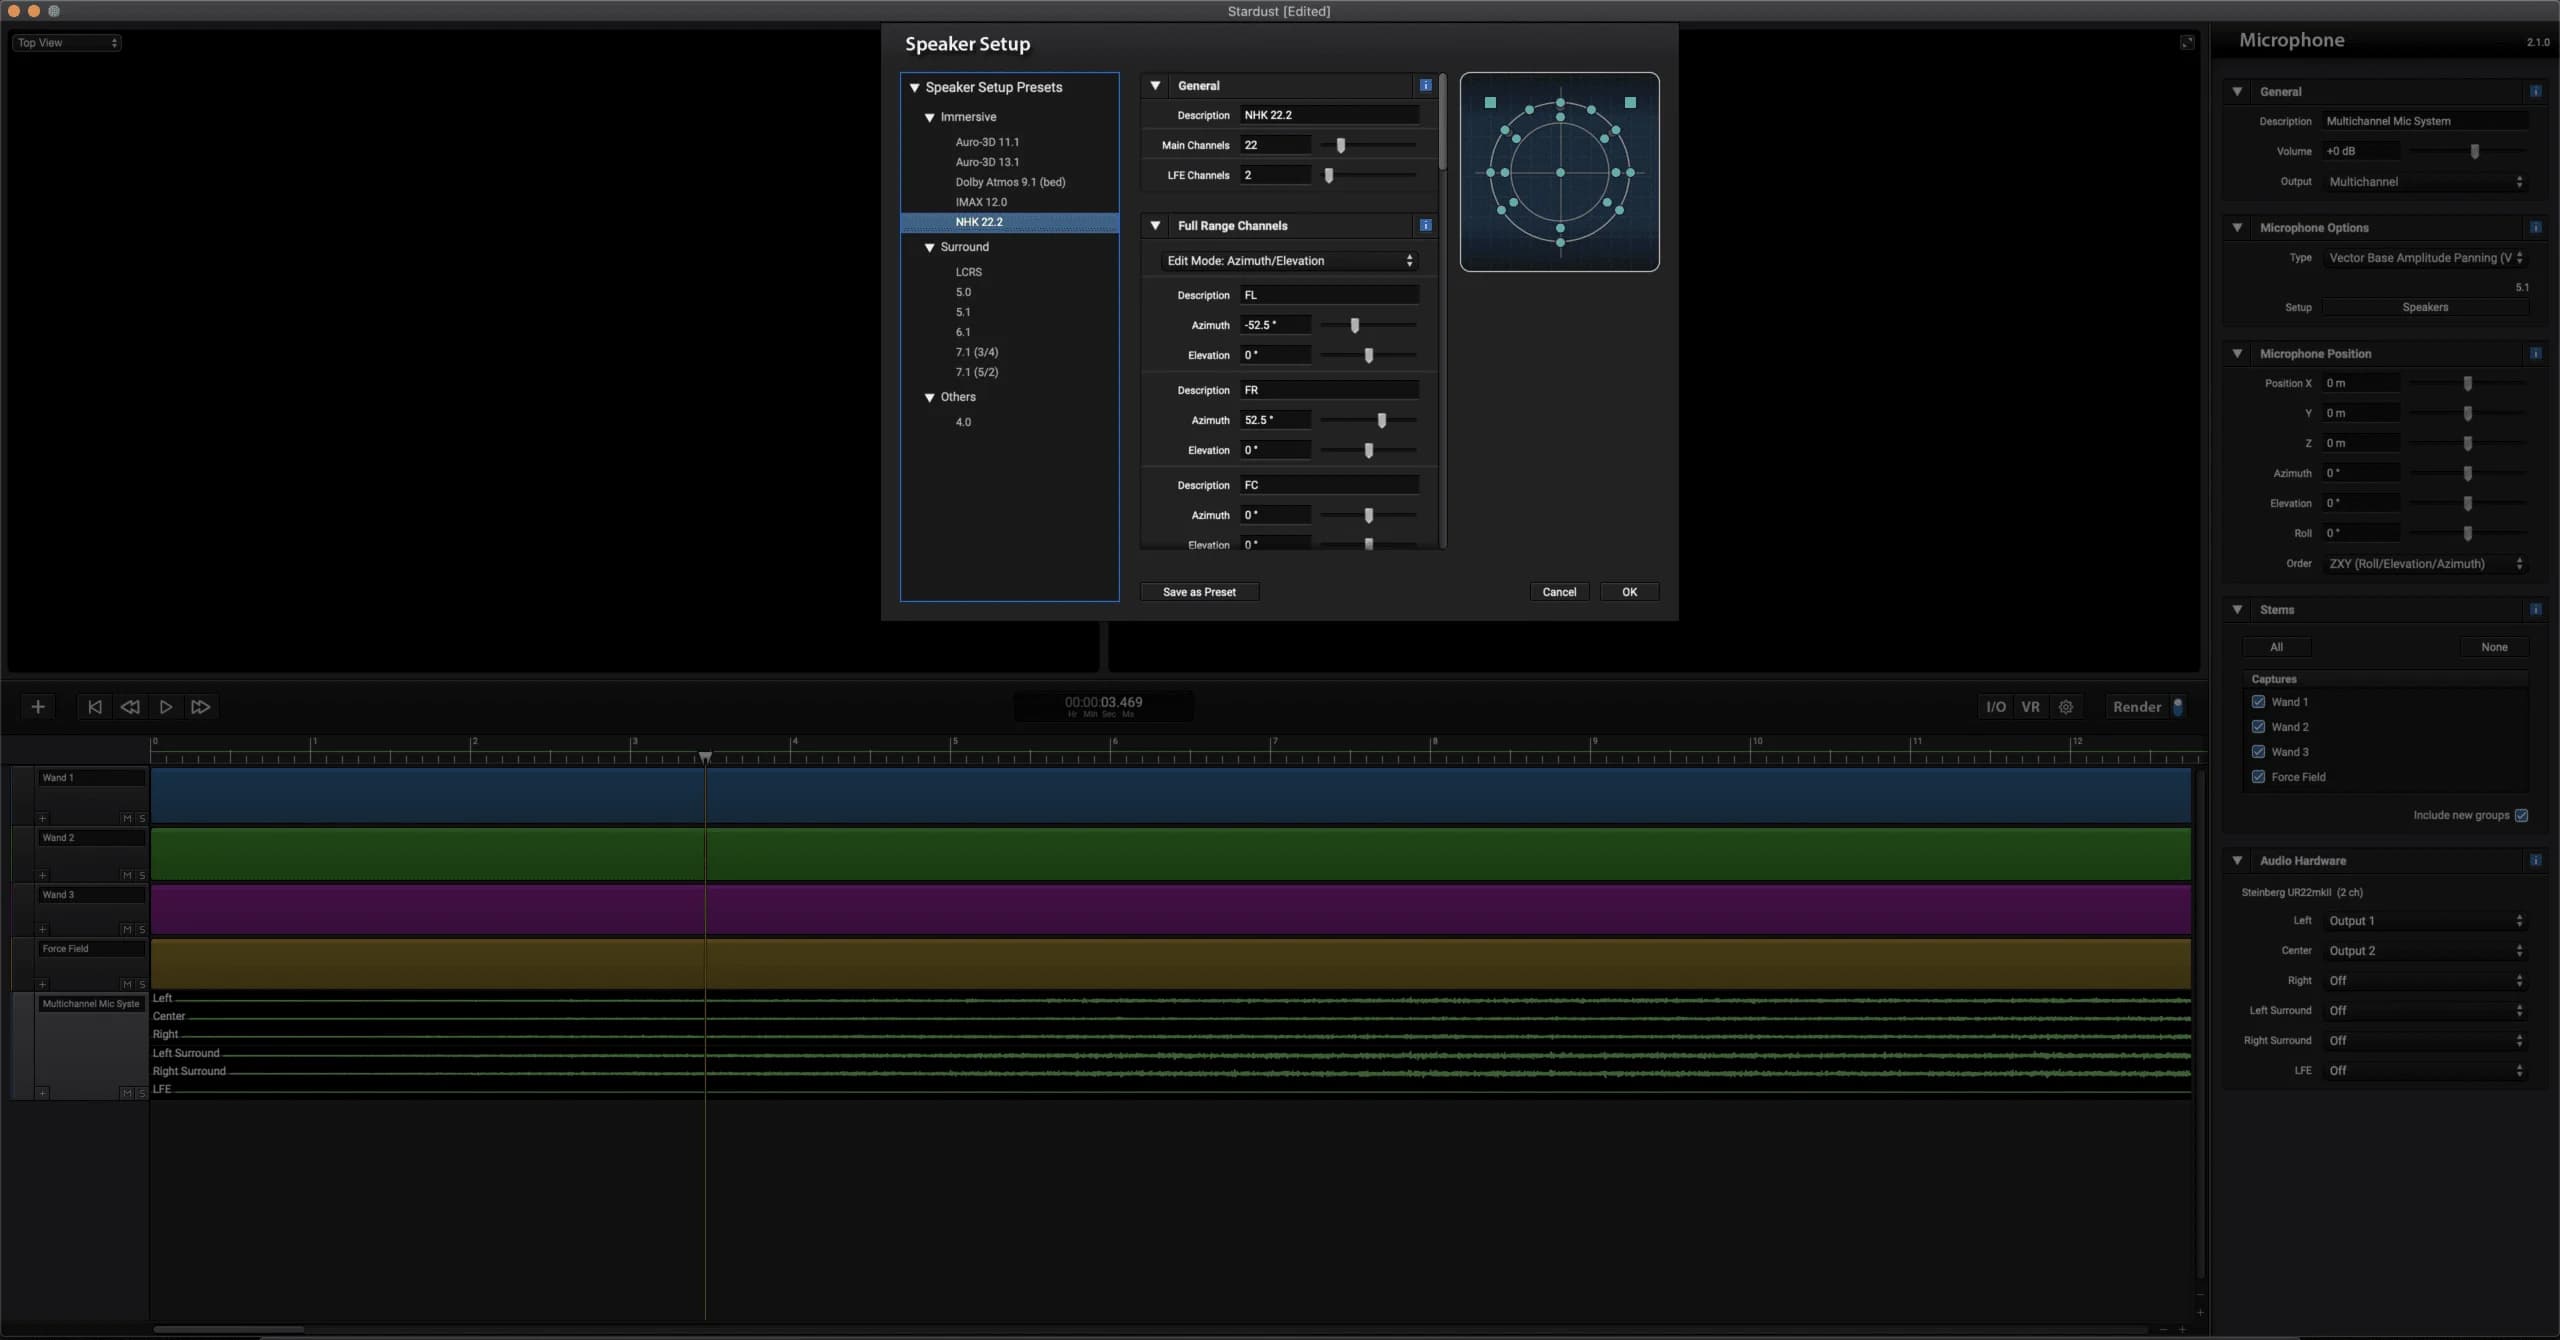The height and width of the screenshot is (1340, 2560).
Task: Click the VR mode icon
Action: pos(2030,706)
